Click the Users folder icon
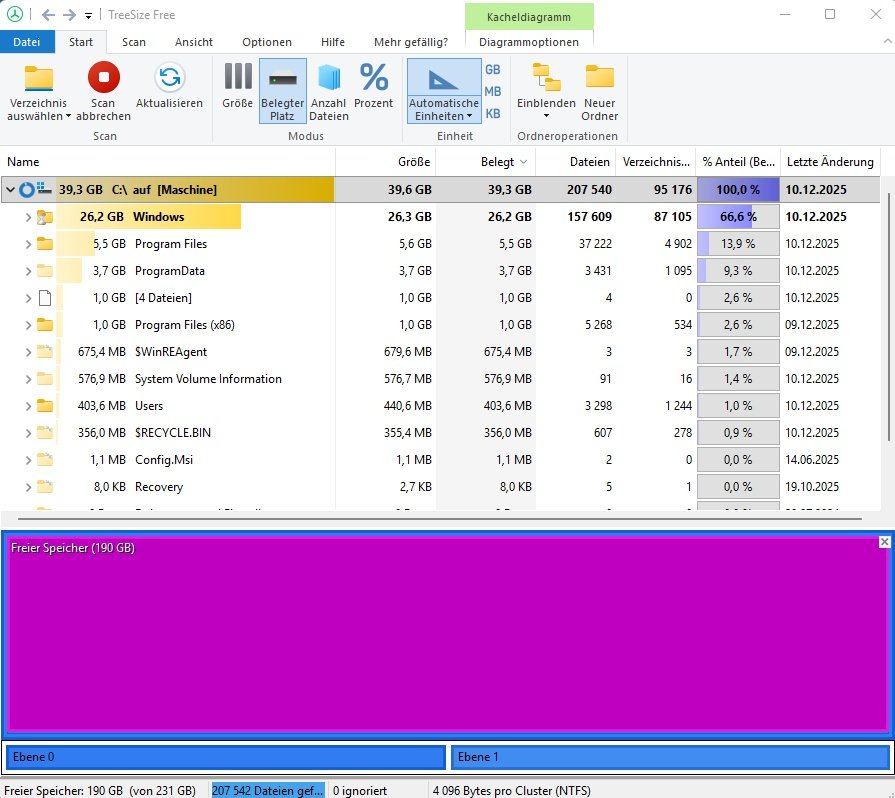895x798 pixels. click(45, 406)
